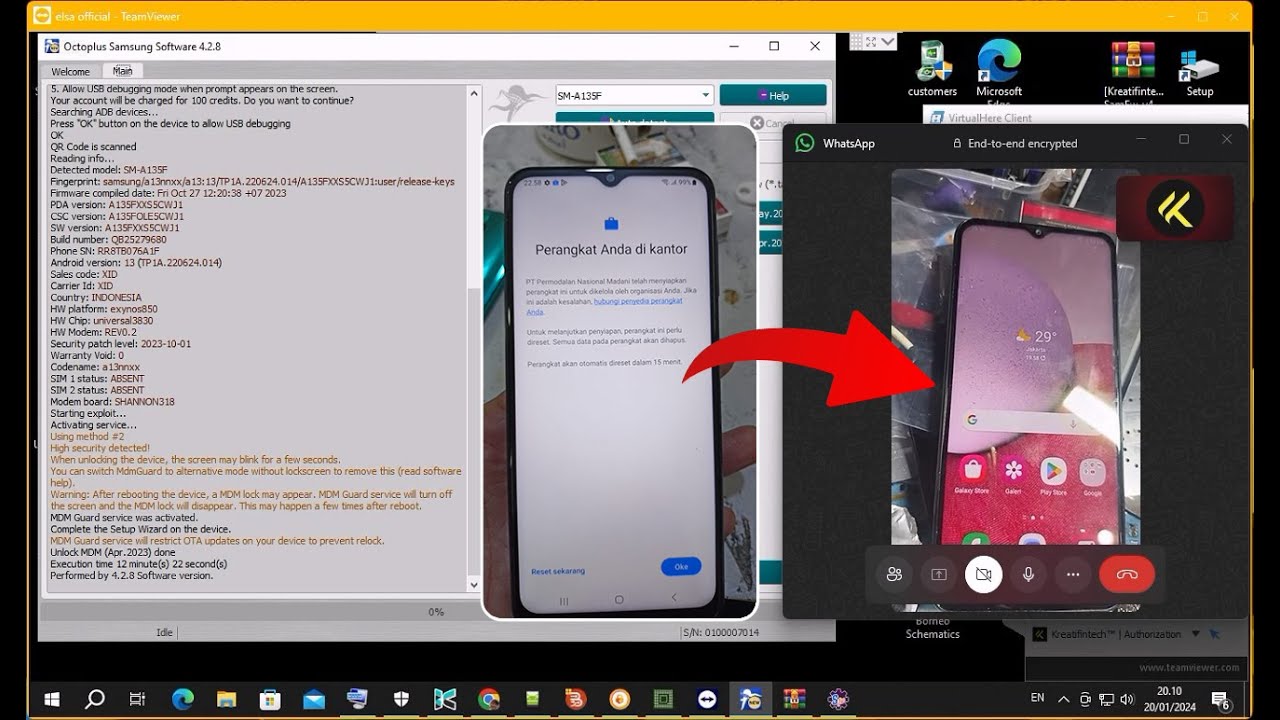Open more options in the WhatsApp call bar
Screen dimensions: 1280x720
point(1072,574)
